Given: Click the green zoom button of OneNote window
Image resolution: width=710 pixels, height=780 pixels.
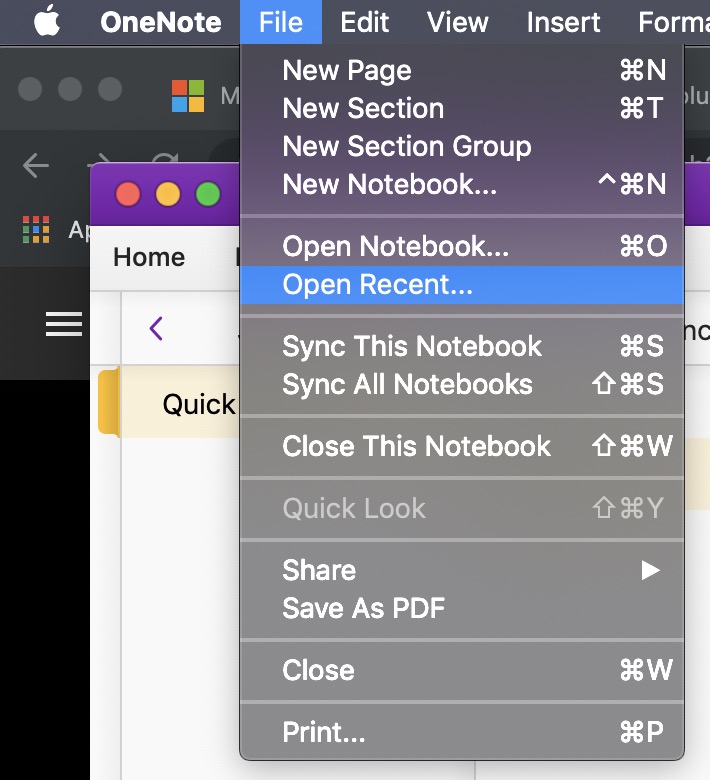Looking at the screenshot, I should [x=208, y=194].
